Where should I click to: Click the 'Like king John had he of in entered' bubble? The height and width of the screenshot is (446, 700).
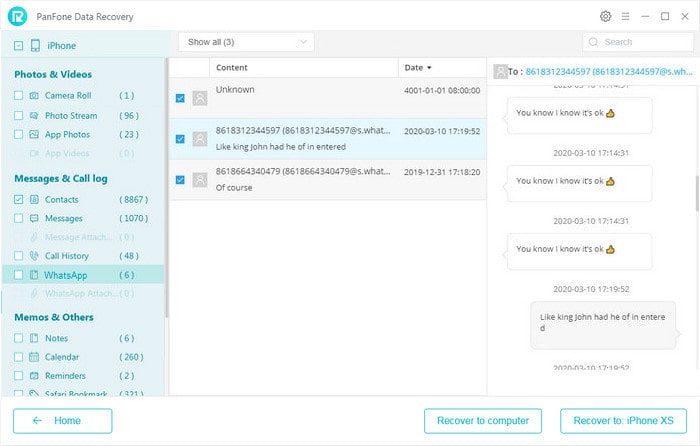(x=603, y=325)
